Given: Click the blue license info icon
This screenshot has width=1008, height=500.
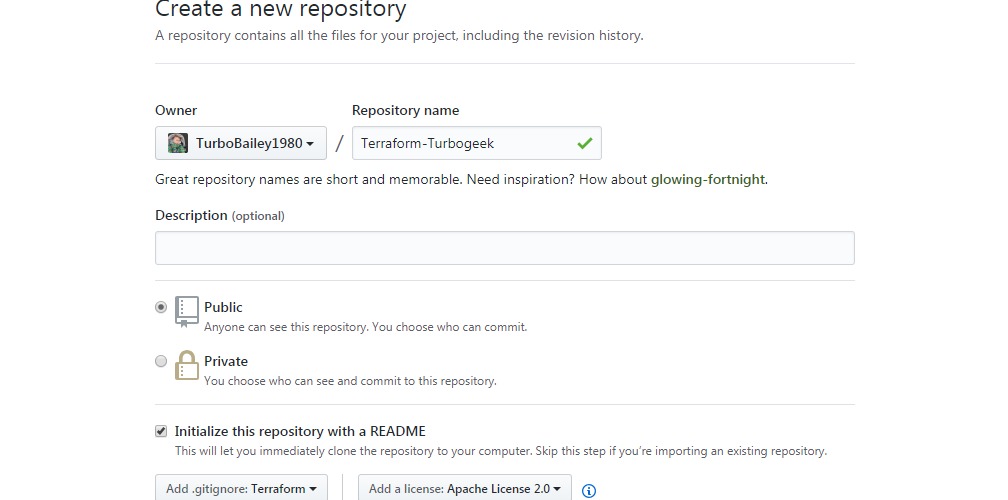Looking at the screenshot, I should 589,491.
